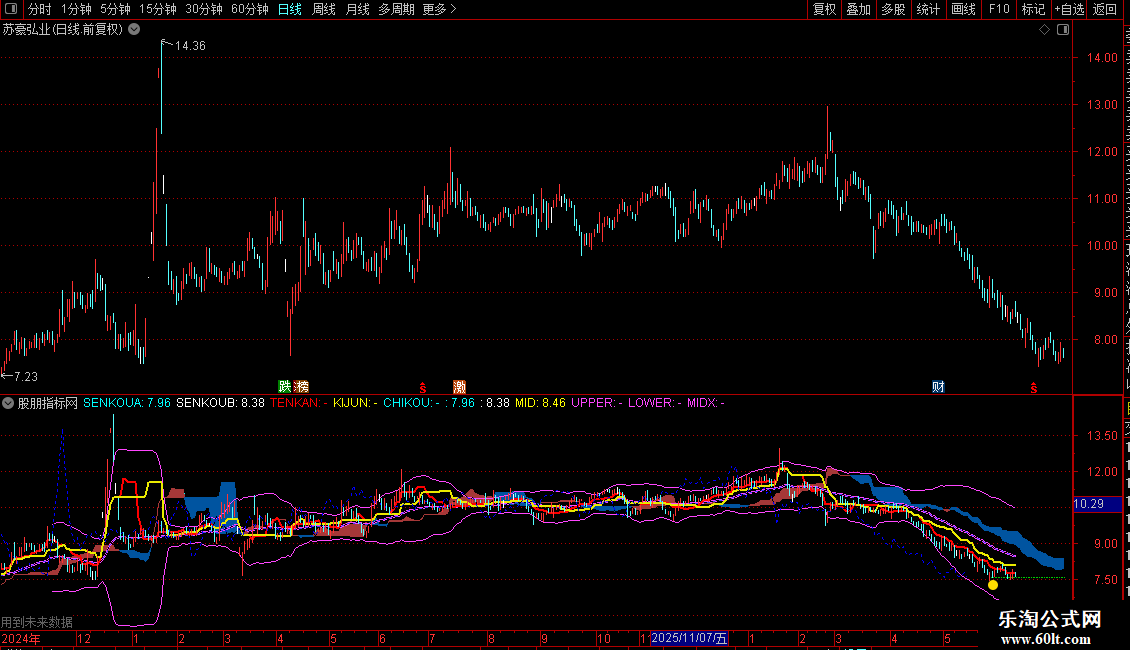Click the UPPER indicator label
Screen dimensions: 1130x650
[x=597, y=403]
